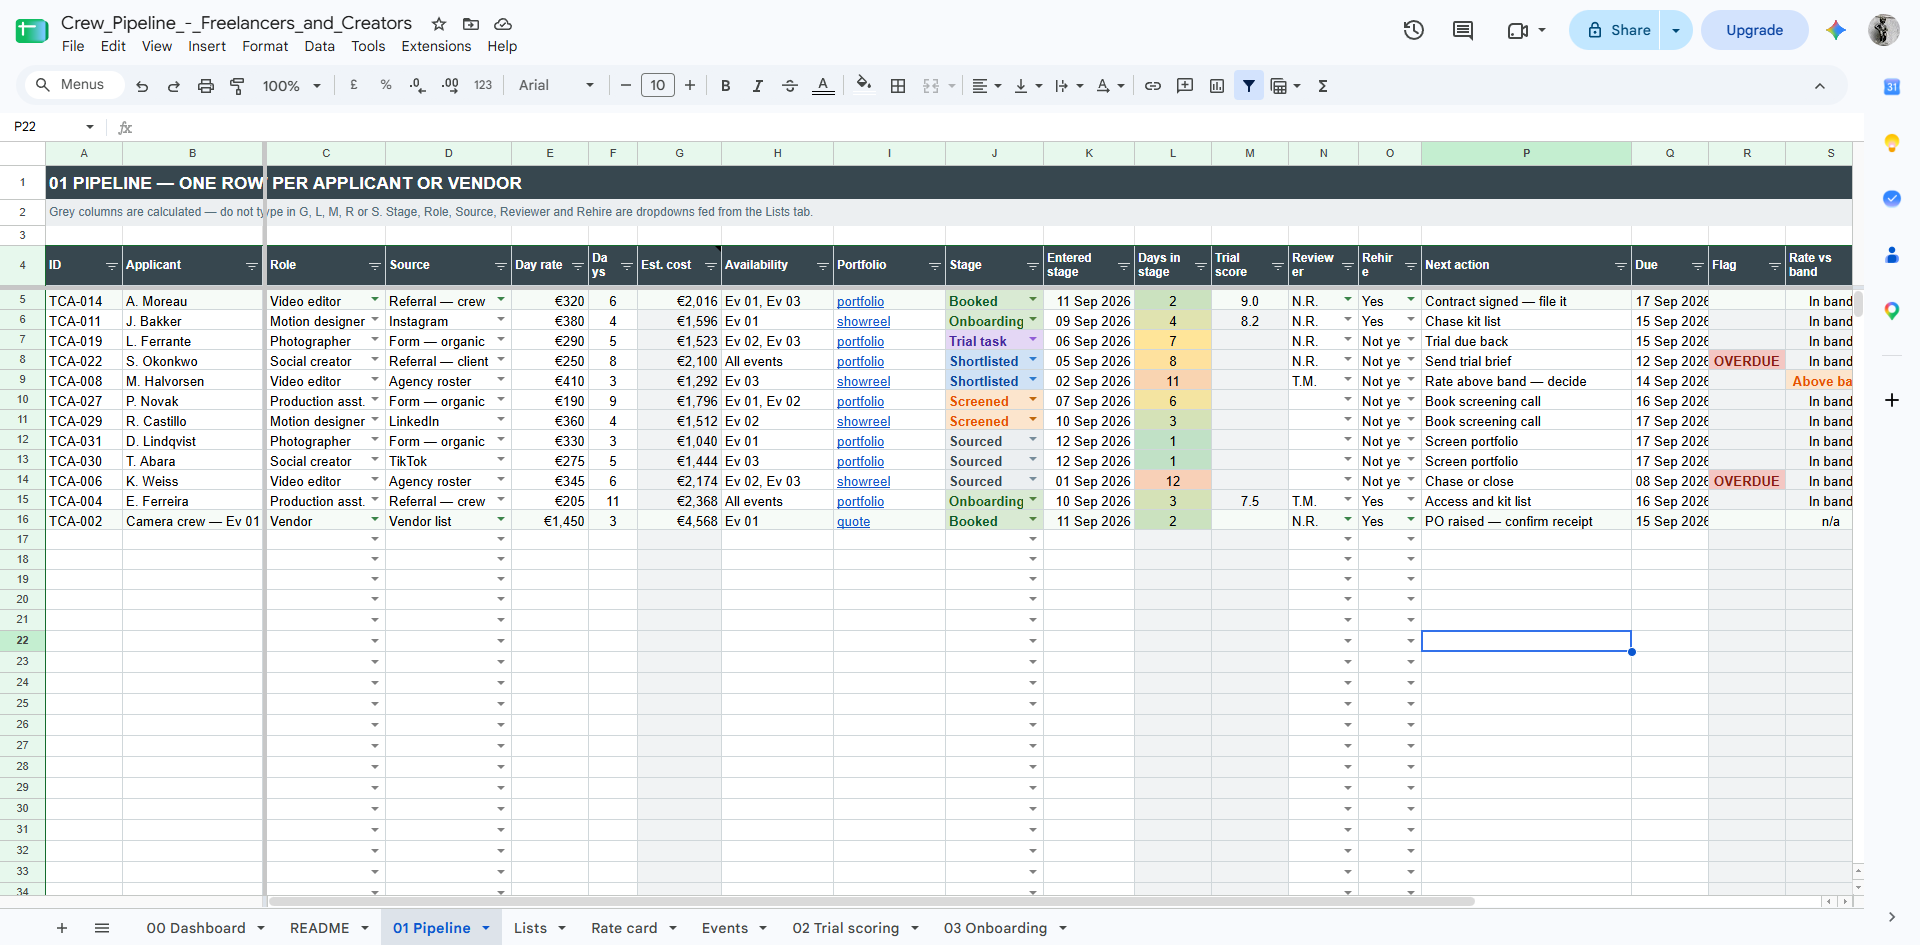Open Google Tasks side panel
This screenshot has height=945, width=1920.
tap(1892, 199)
